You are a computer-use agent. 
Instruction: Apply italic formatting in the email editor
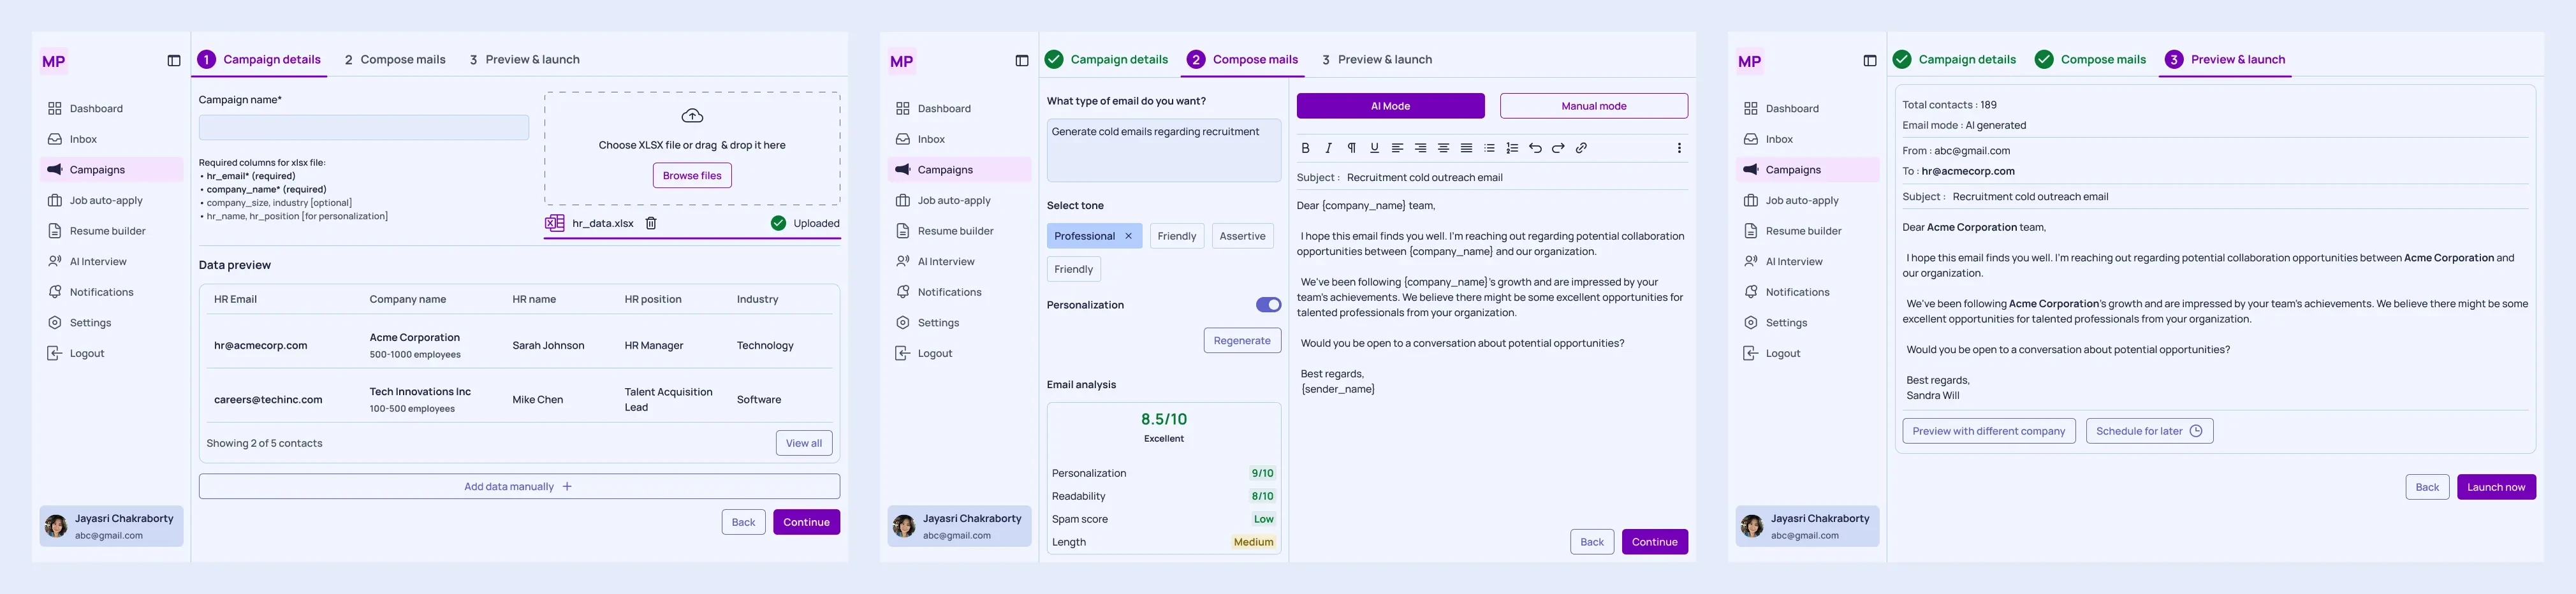click(1328, 148)
